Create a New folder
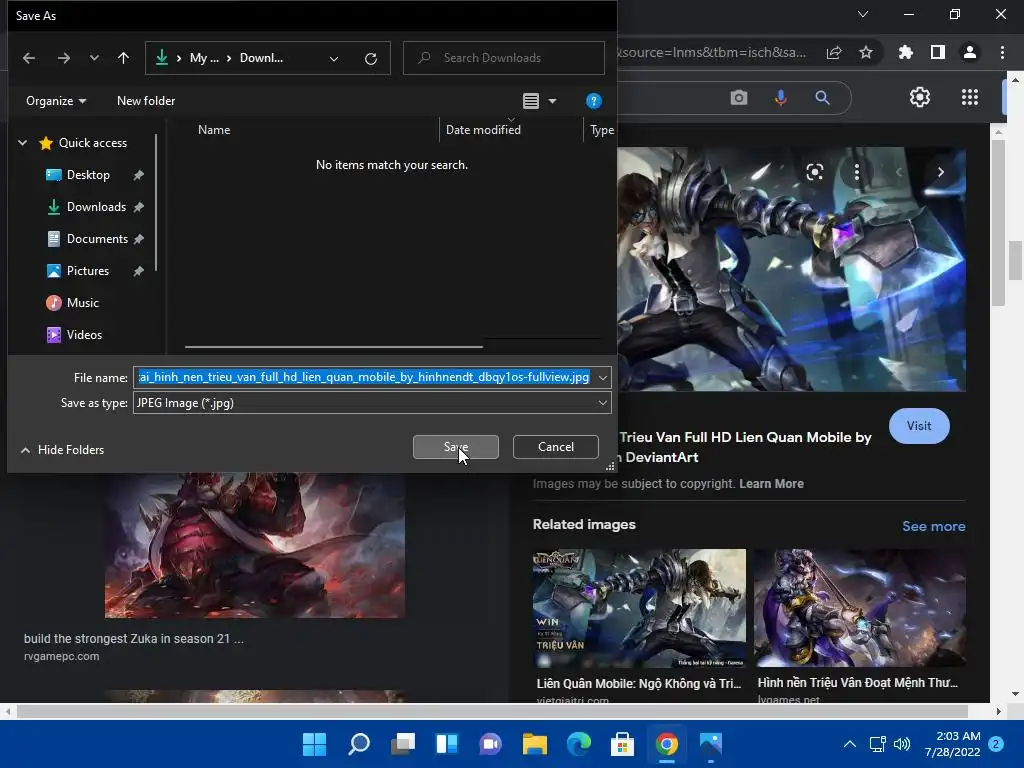Viewport: 1024px width, 768px height. click(x=146, y=101)
